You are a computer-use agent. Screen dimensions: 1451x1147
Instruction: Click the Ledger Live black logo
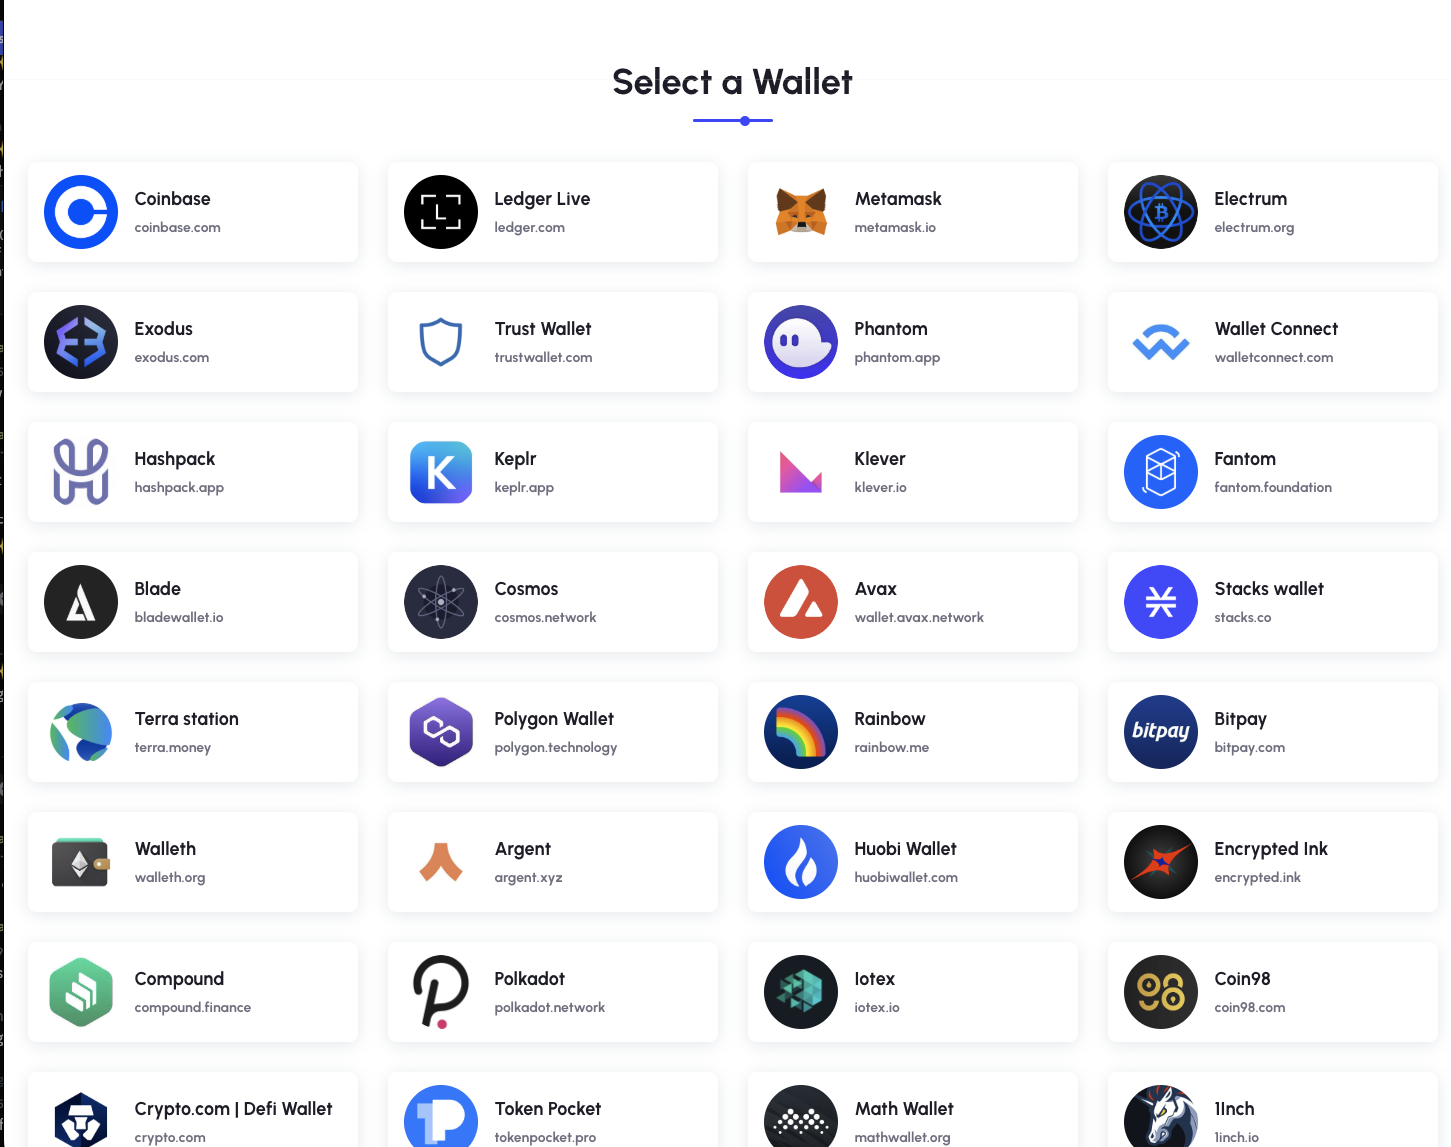pyautogui.click(x=441, y=212)
